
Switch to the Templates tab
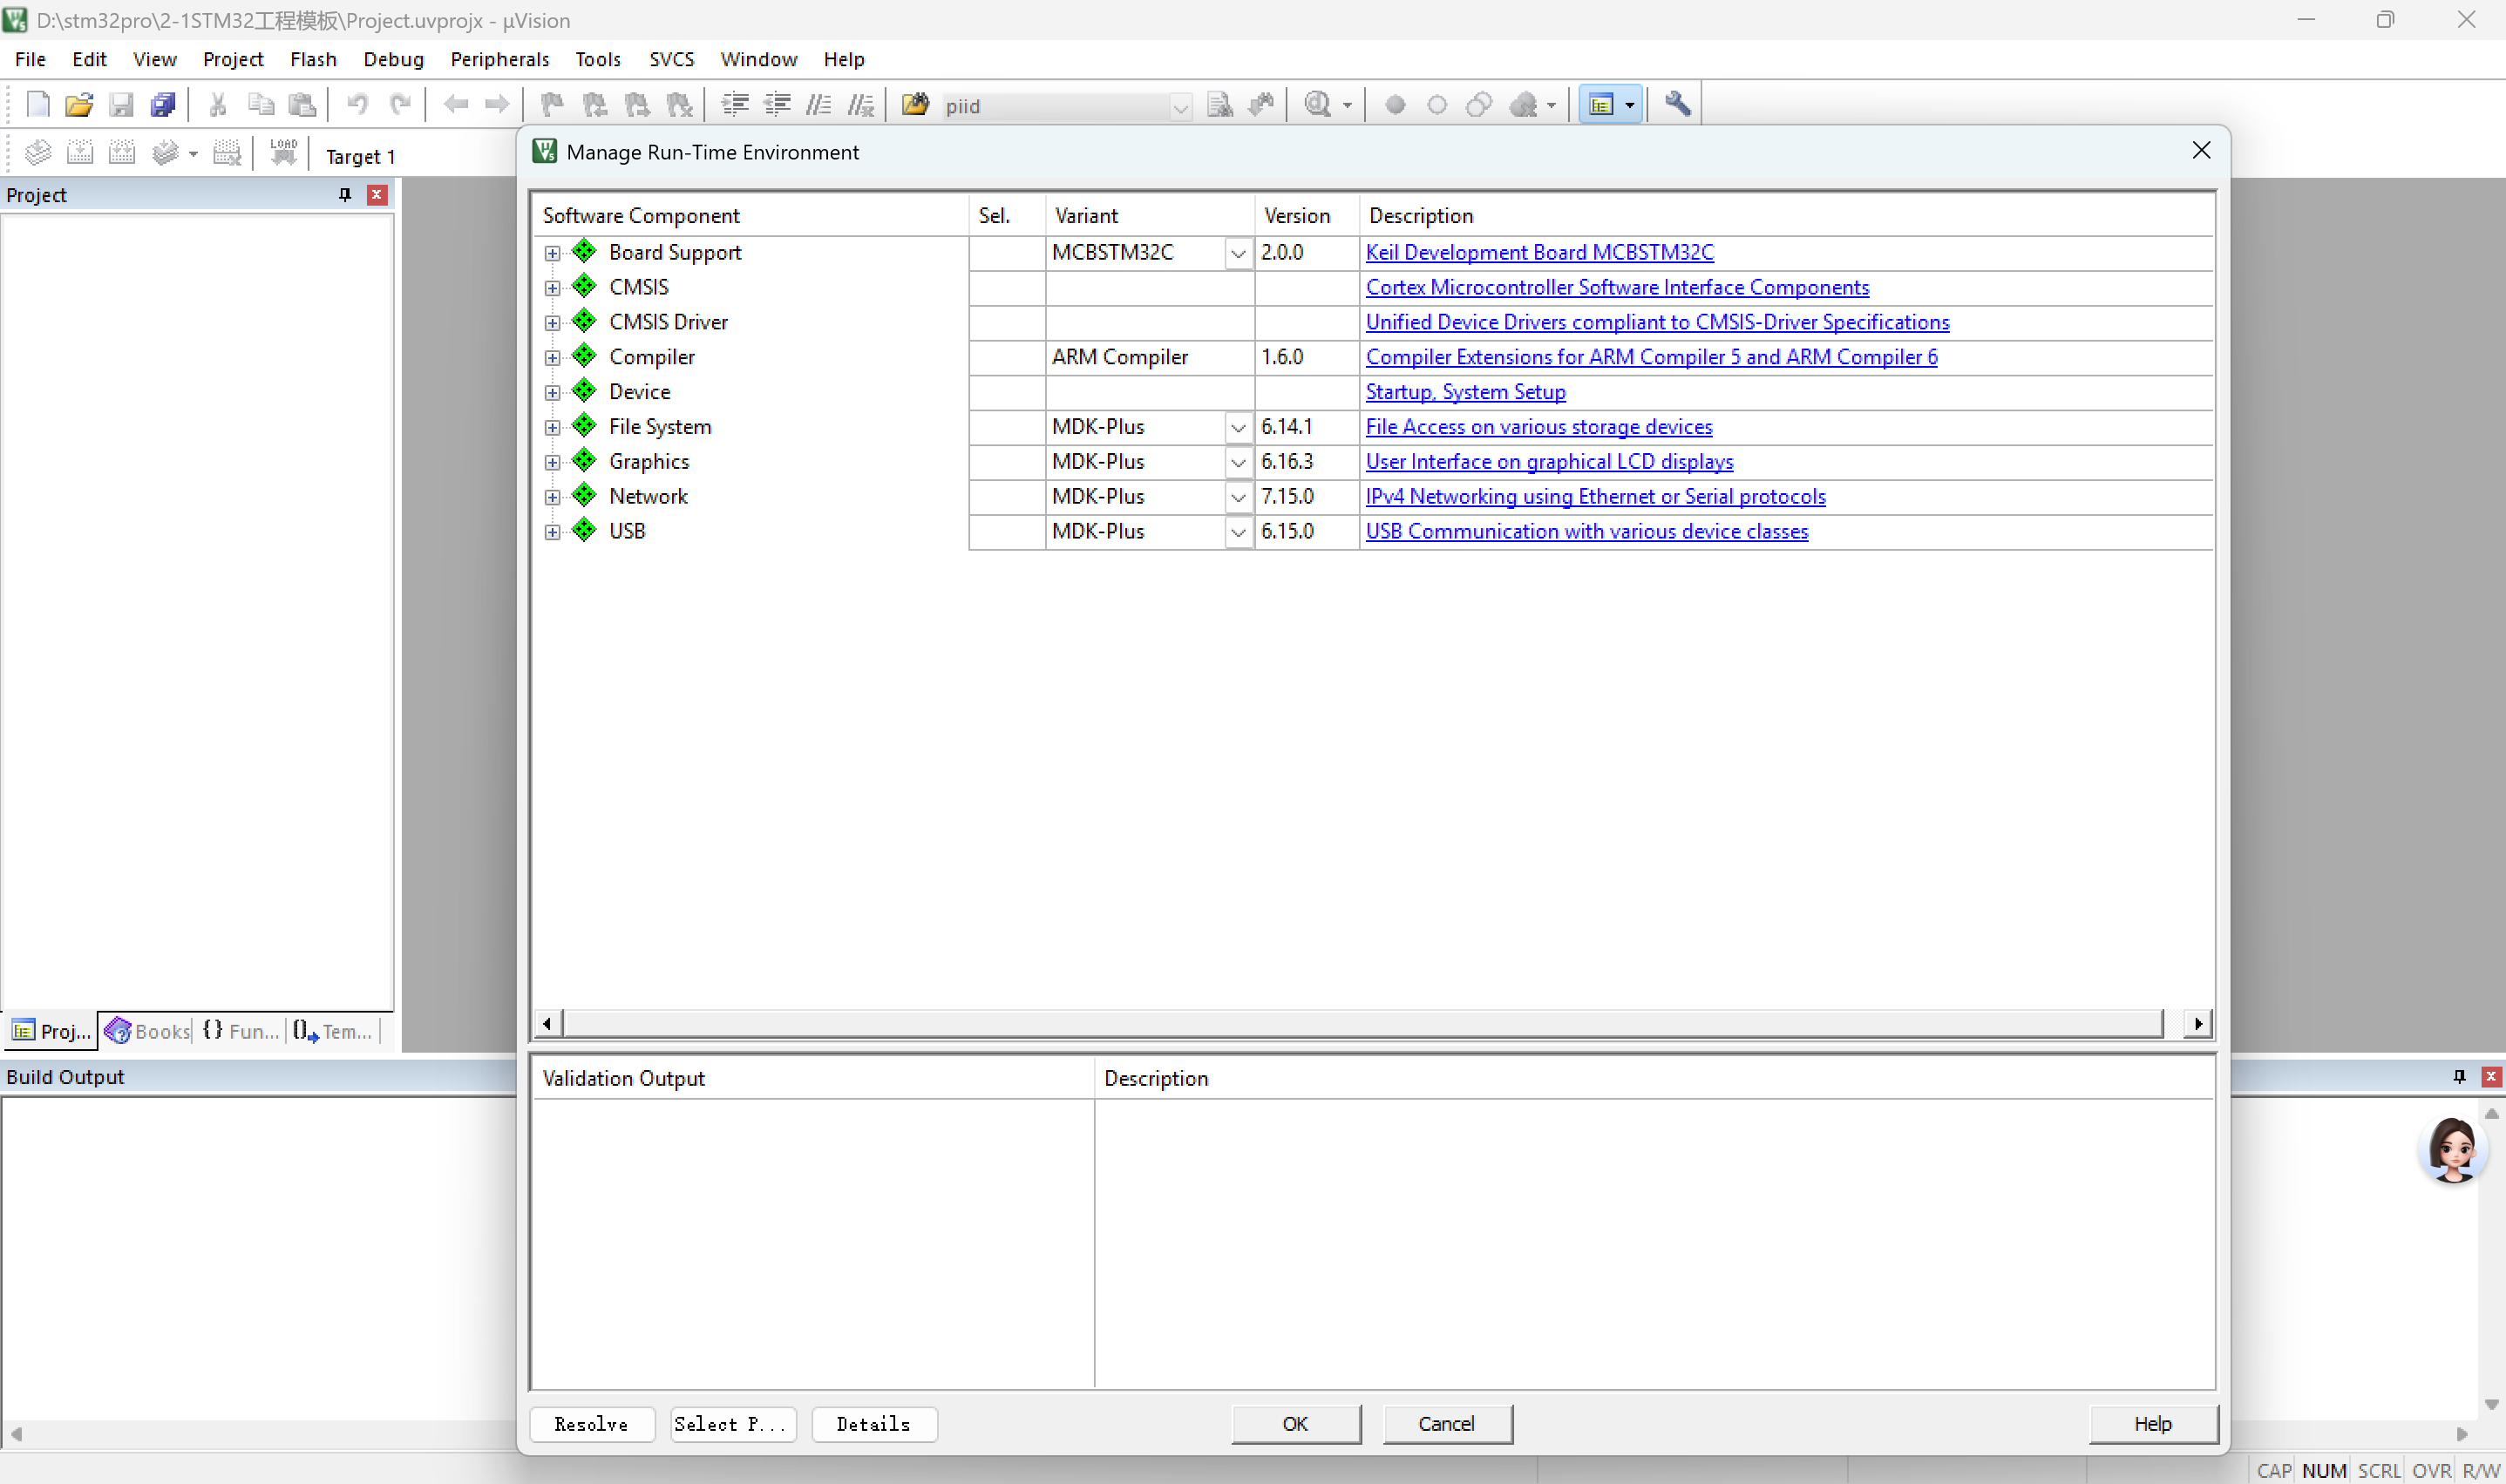click(333, 1032)
